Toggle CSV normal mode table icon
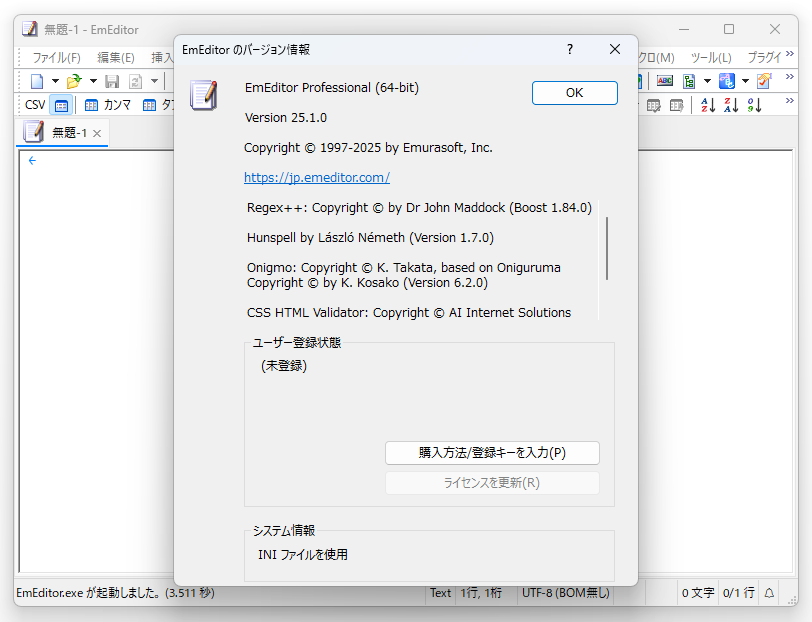 point(61,104)
